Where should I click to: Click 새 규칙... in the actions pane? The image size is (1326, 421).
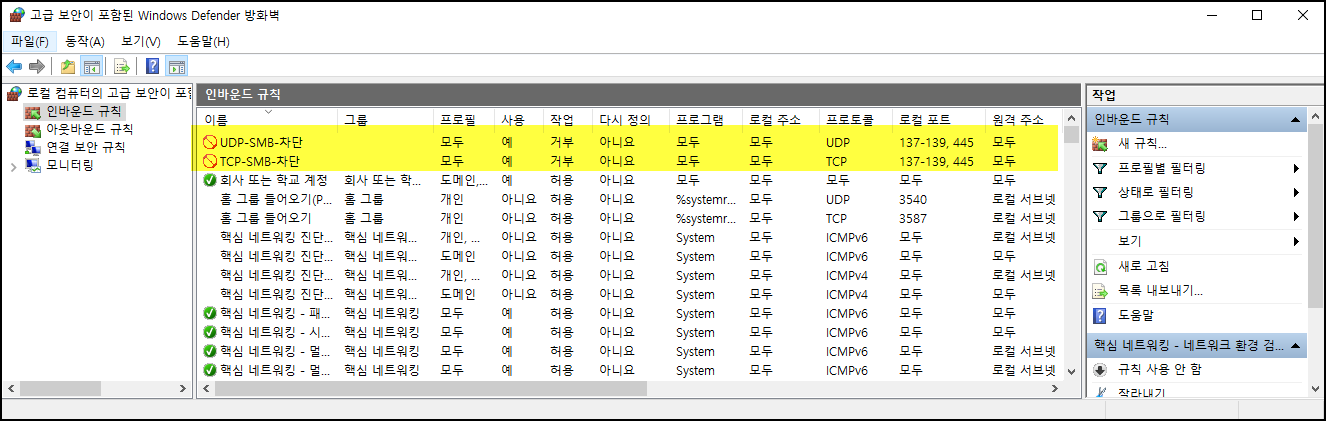[x=1142, y=144]
